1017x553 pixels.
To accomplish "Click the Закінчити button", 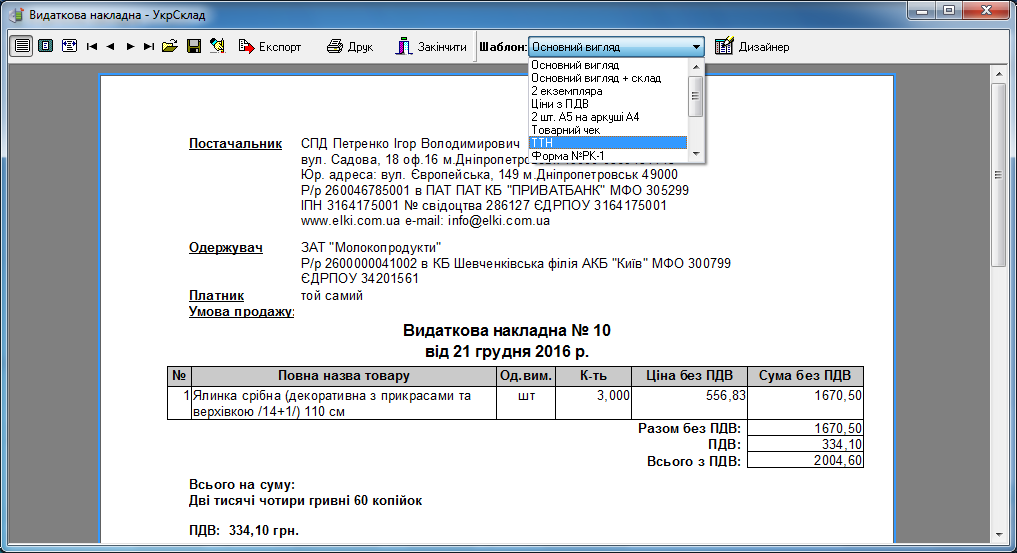I will pyautogui.click(x=430, y=47).
